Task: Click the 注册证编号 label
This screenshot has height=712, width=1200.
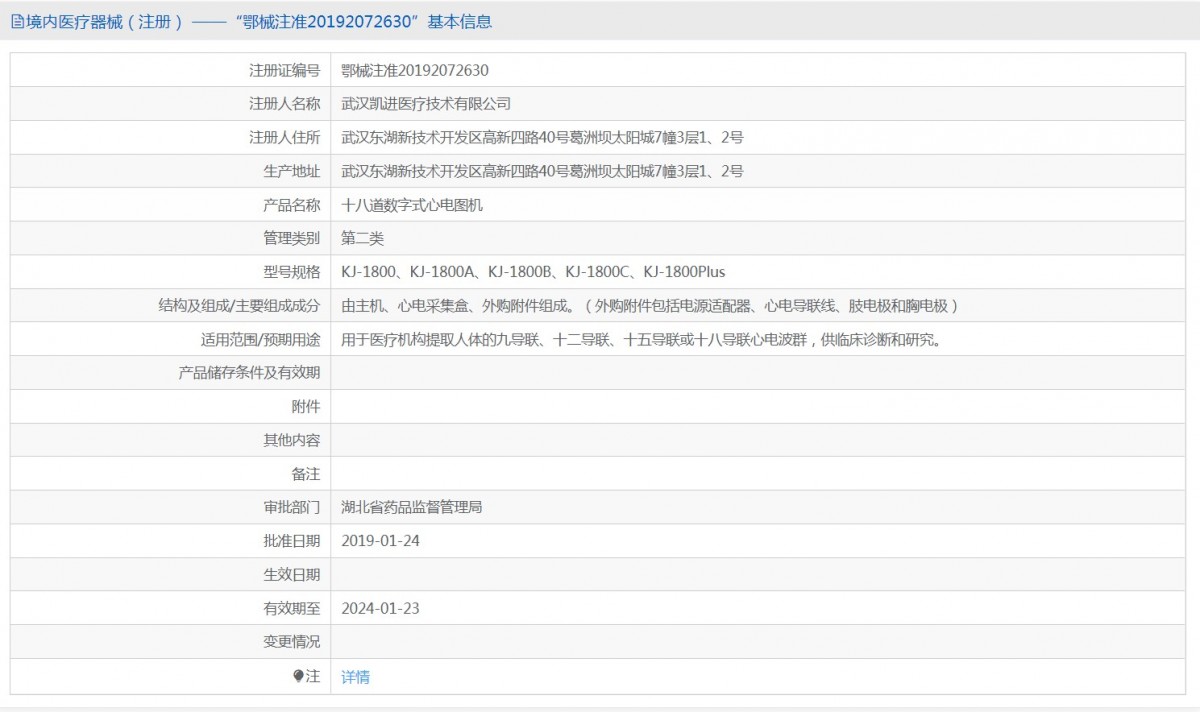Action: 285,70
